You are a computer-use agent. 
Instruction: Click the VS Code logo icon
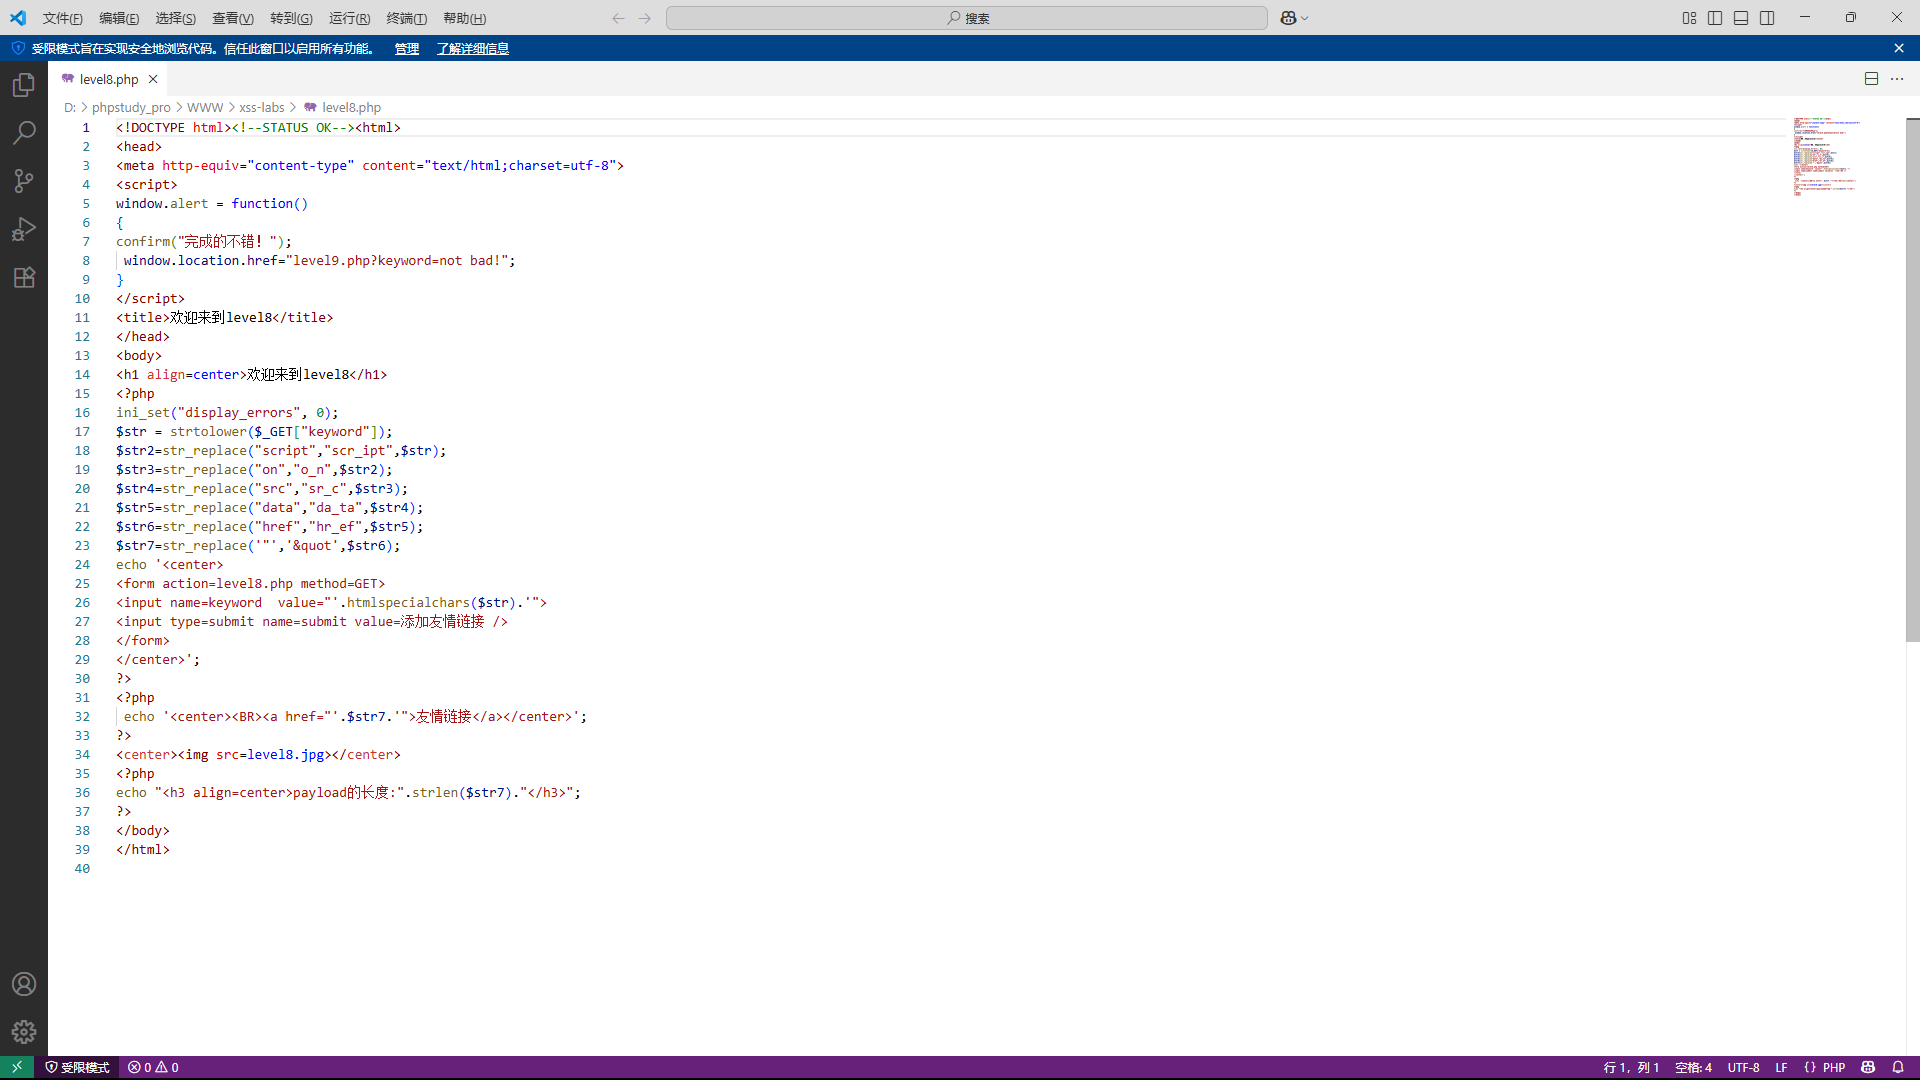18,18
